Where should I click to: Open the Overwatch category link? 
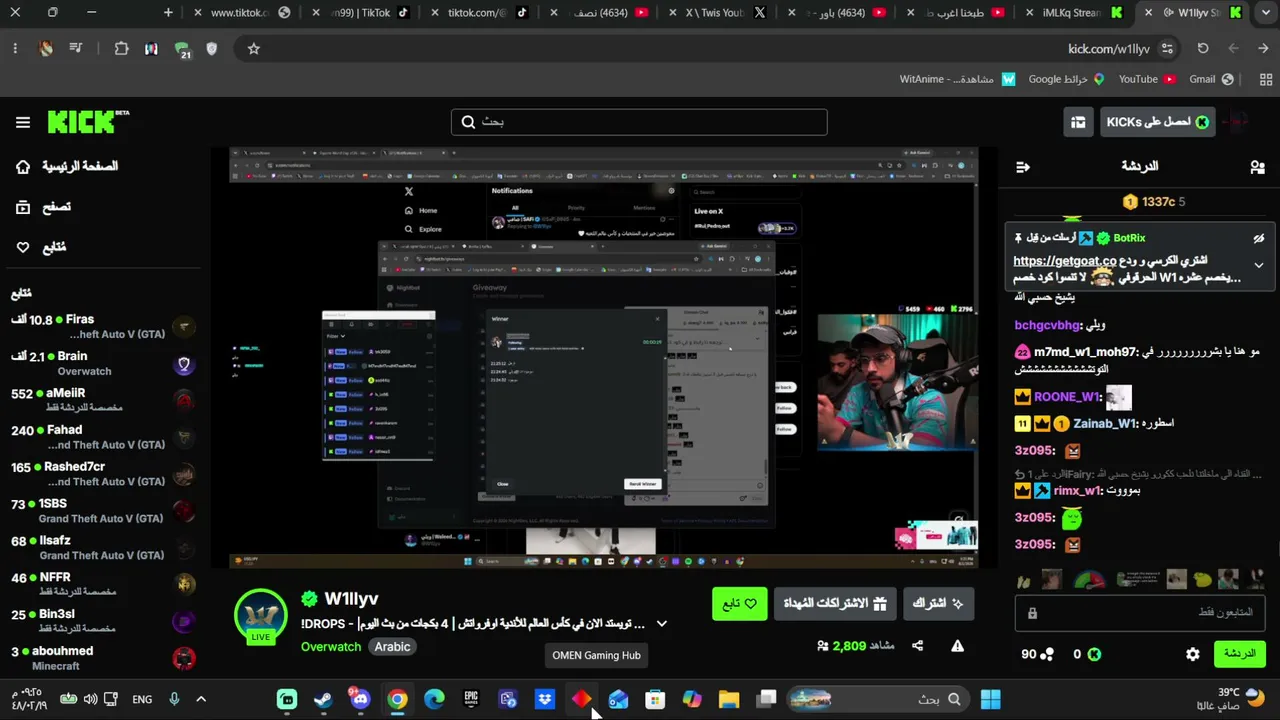point(331,647)
